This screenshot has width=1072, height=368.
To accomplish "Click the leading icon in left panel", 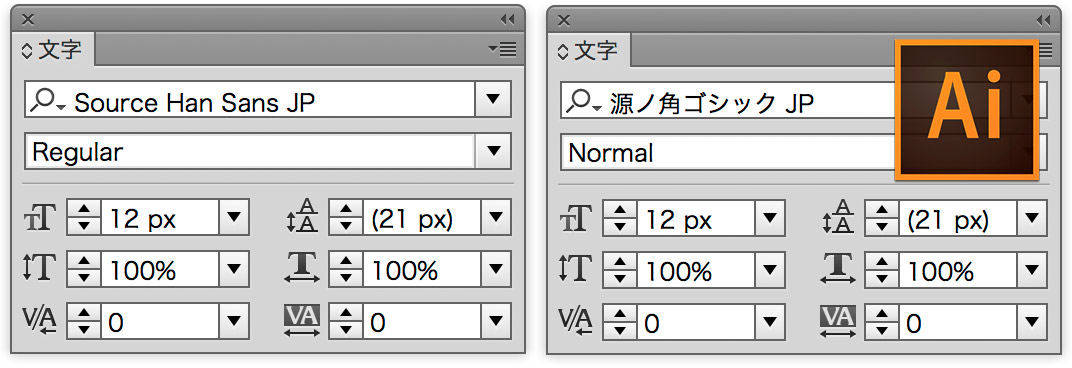I will click(302, 218).
